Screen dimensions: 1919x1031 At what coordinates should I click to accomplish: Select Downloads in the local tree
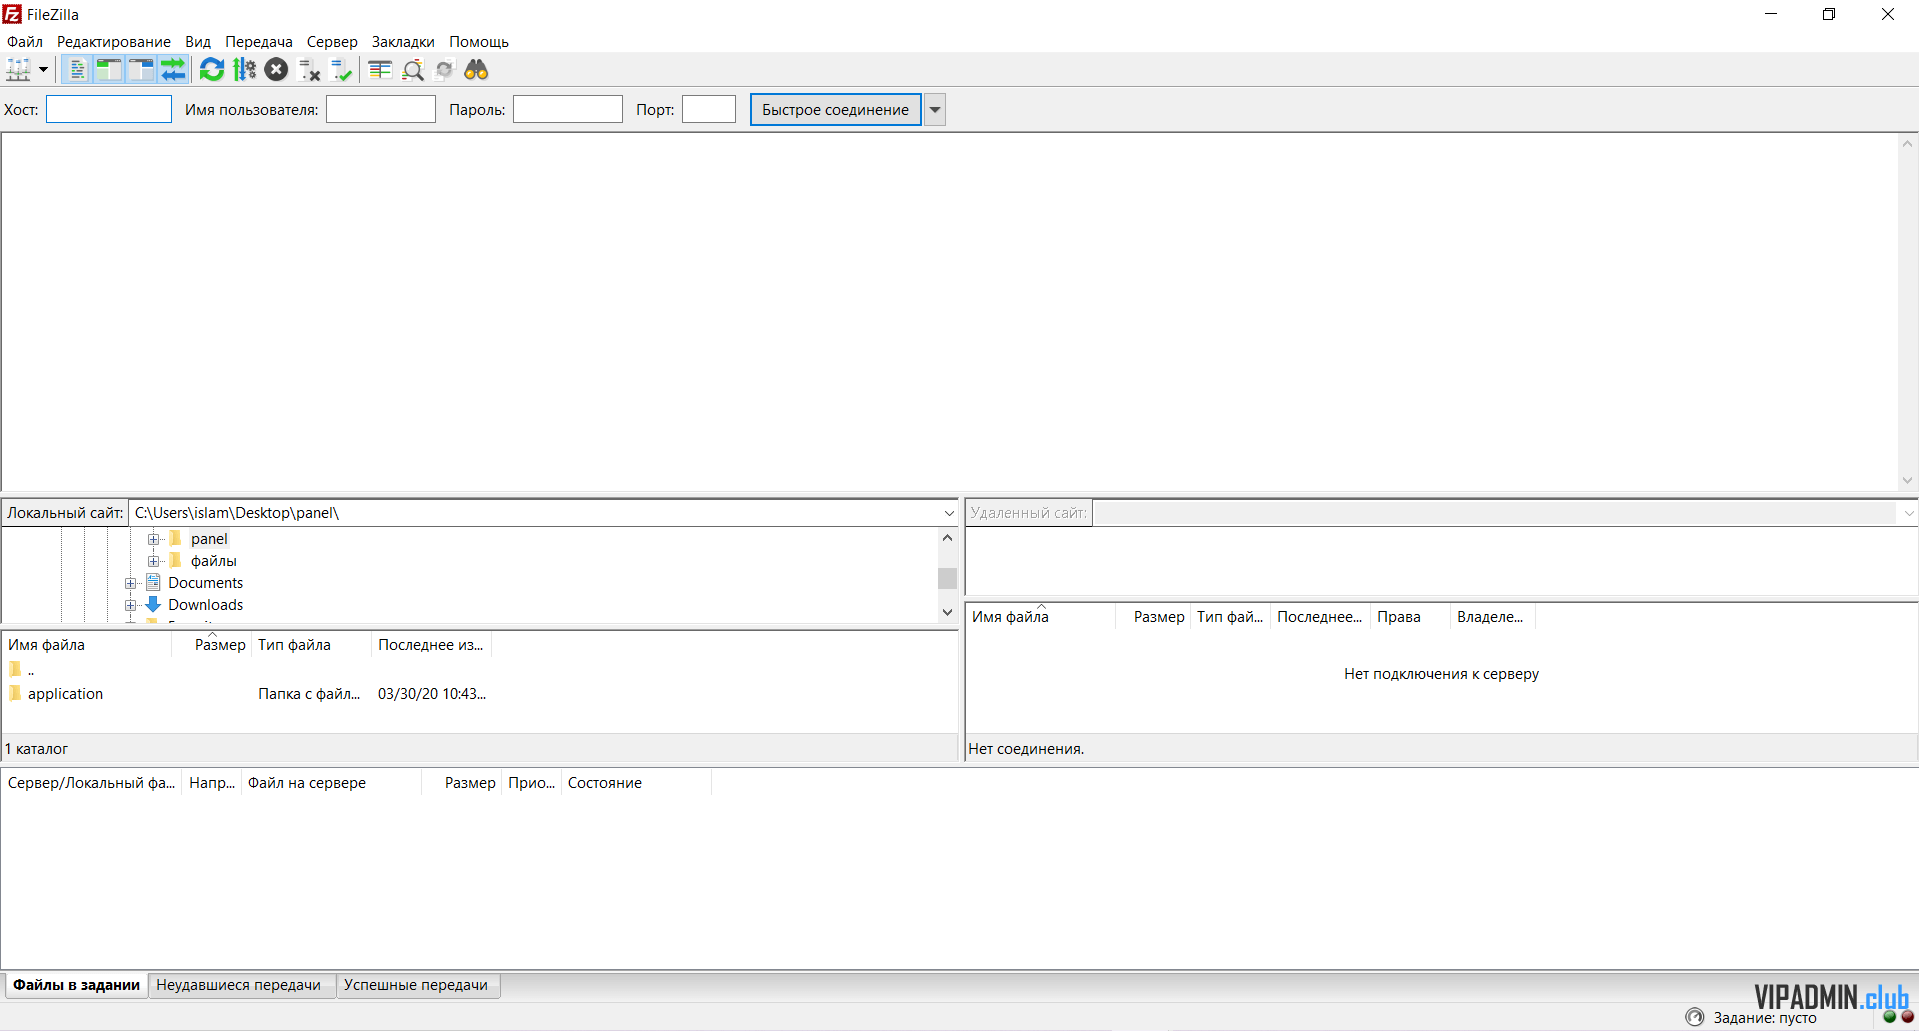click(205, 605)
